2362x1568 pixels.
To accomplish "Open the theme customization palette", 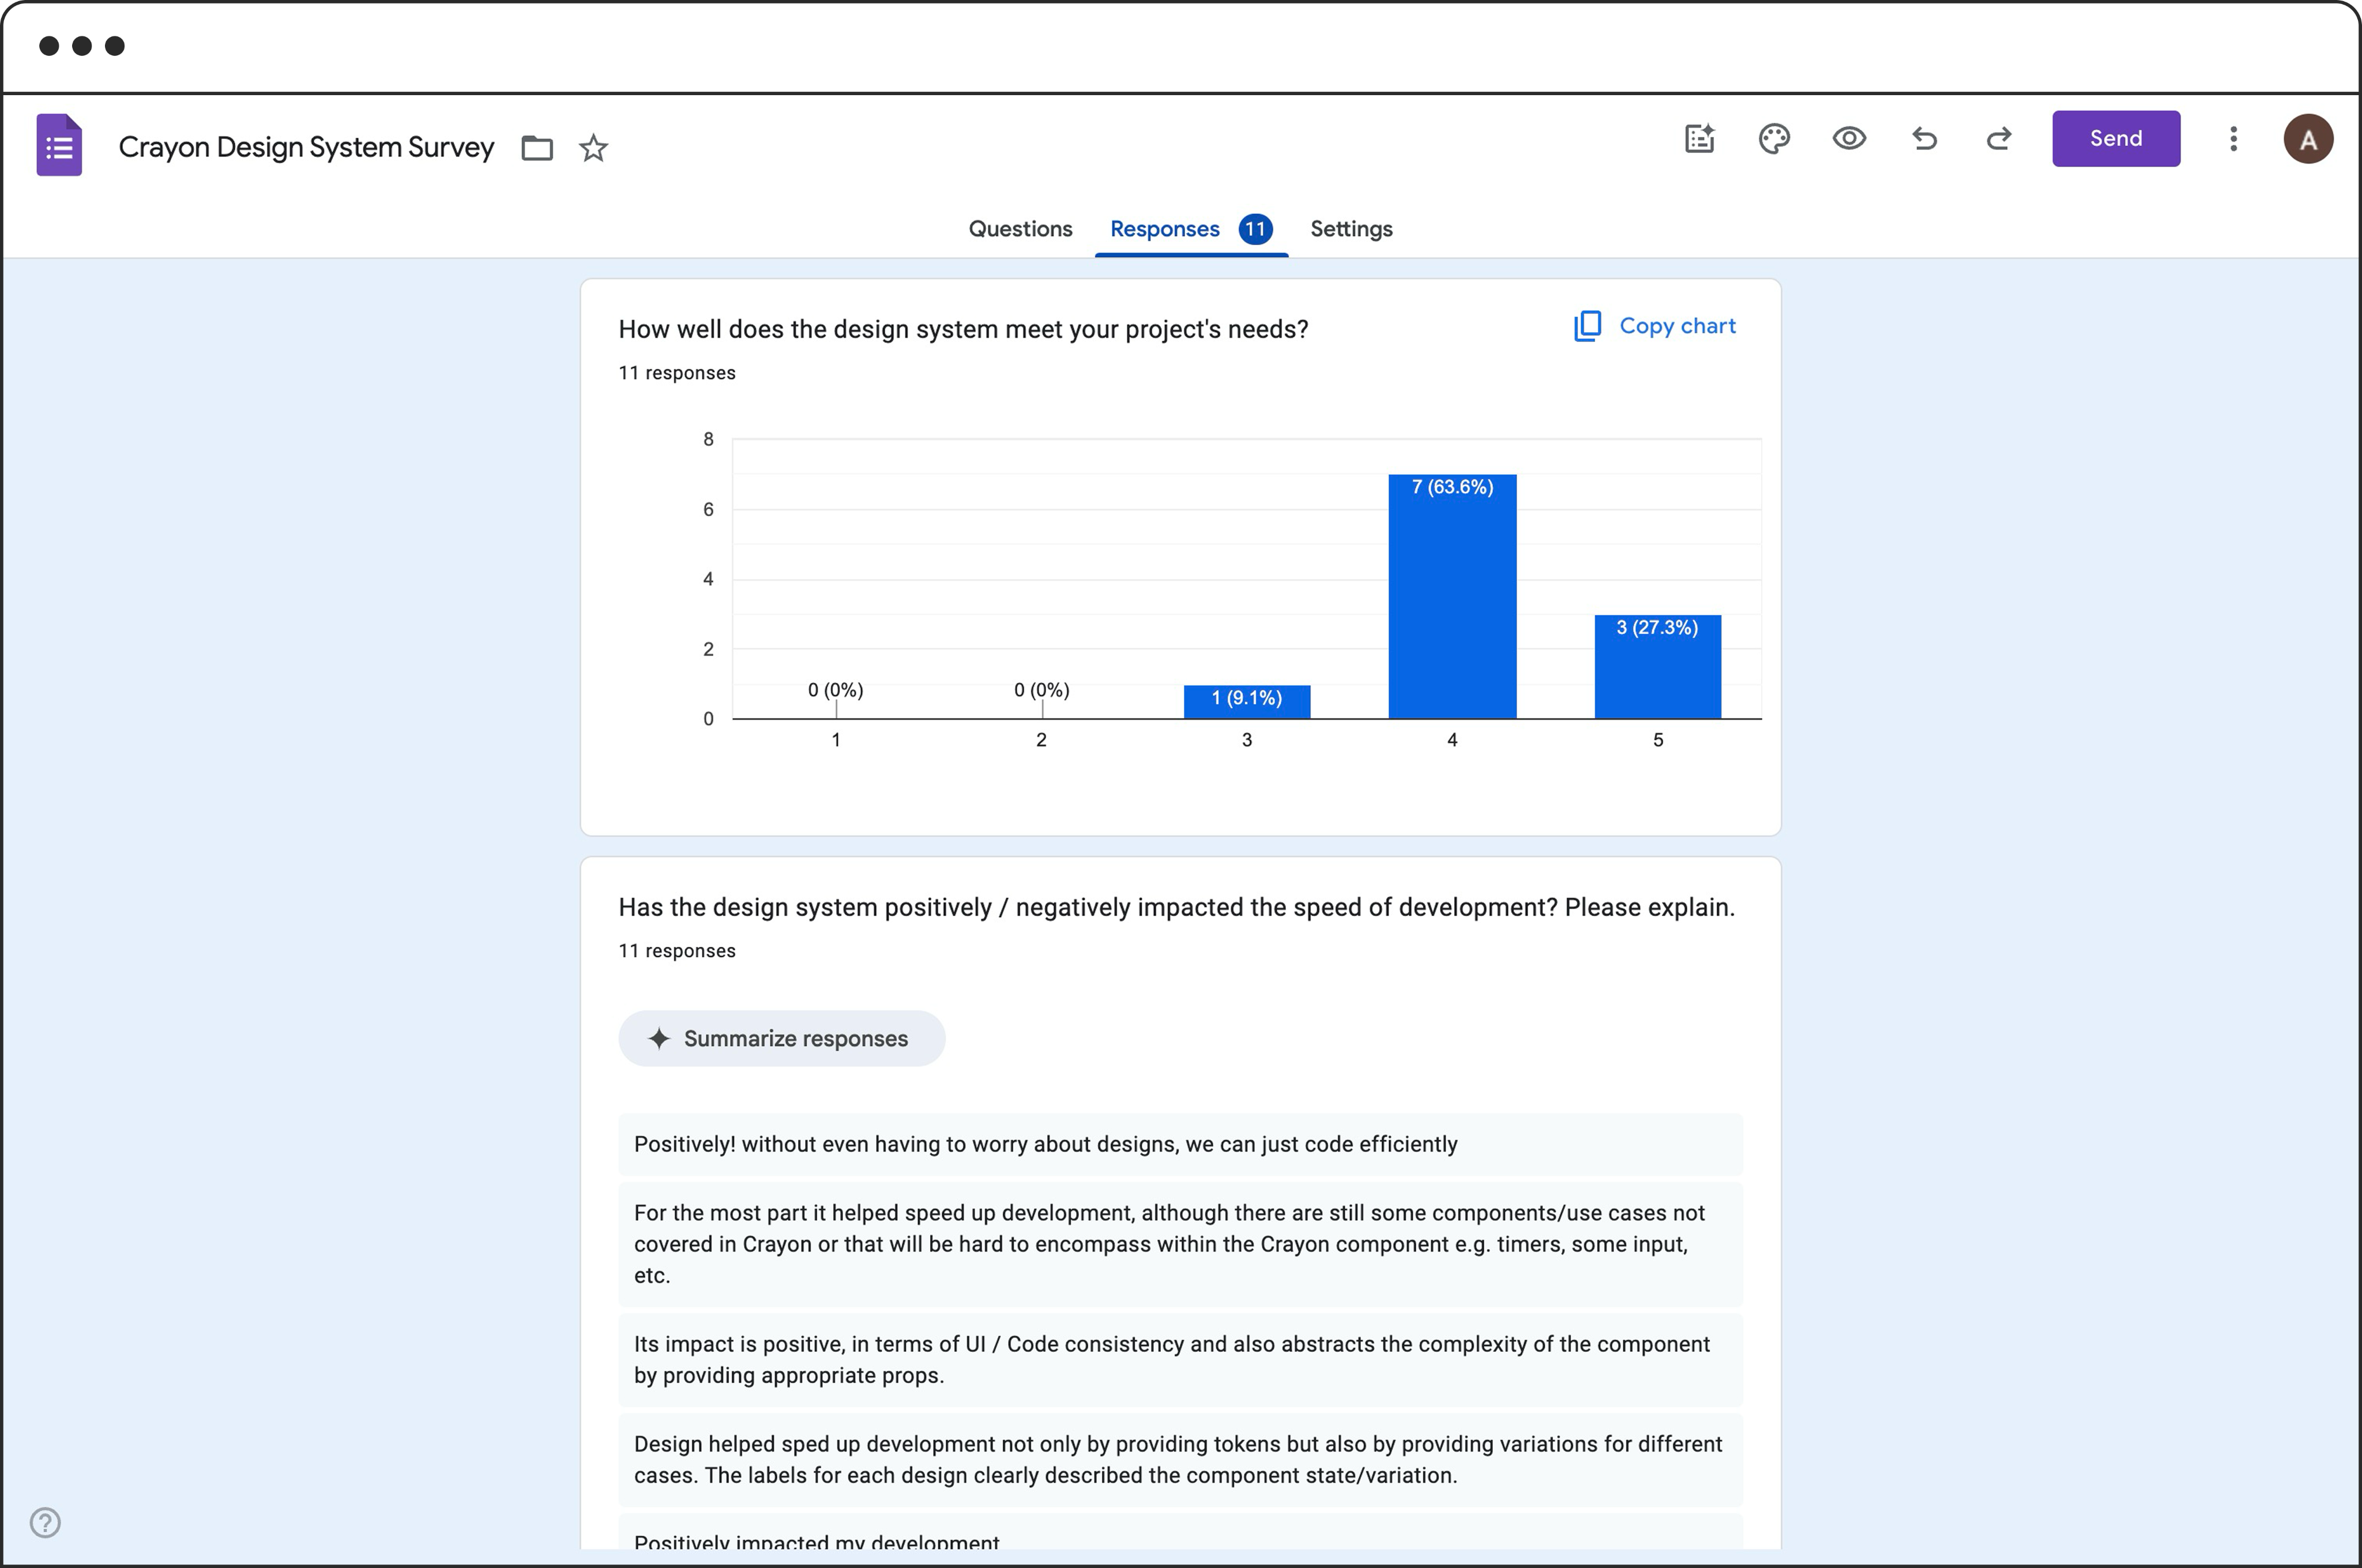I will (1774, 139).
